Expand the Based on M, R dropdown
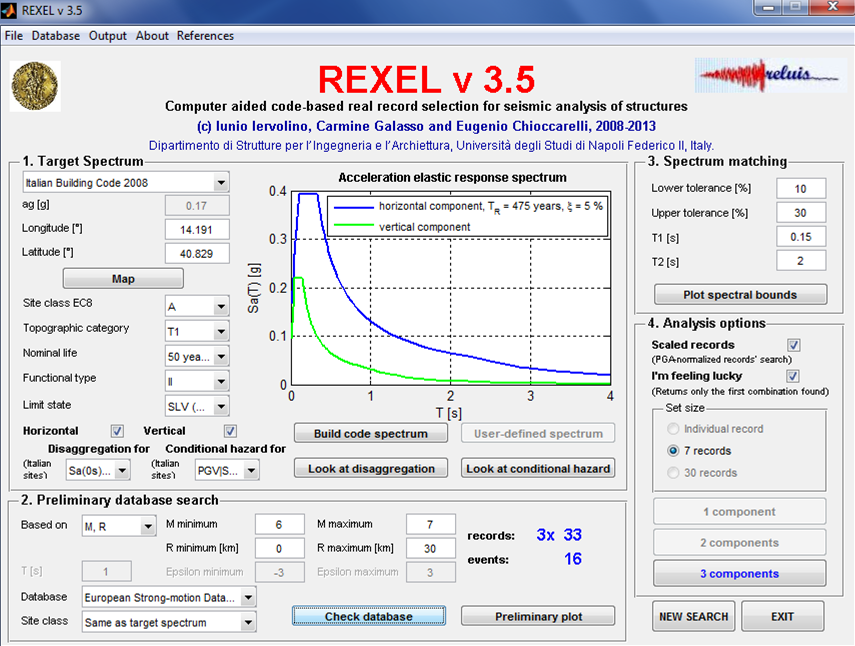 click(x=119, y=527)
